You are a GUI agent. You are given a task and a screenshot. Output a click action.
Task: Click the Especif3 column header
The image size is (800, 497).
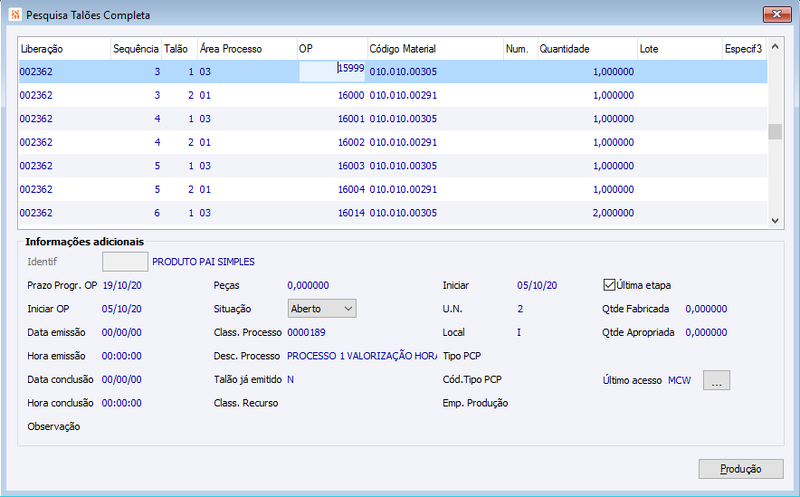click(745, 49)
